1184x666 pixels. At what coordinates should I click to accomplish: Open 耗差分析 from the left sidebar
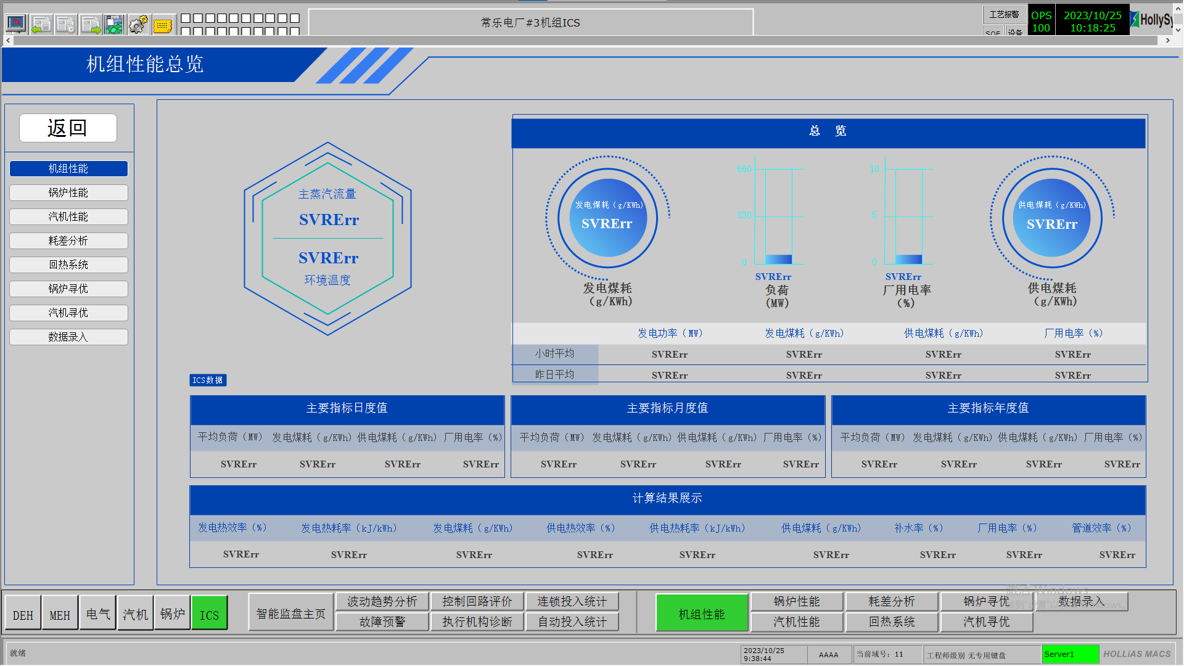(x=68, y=241)
